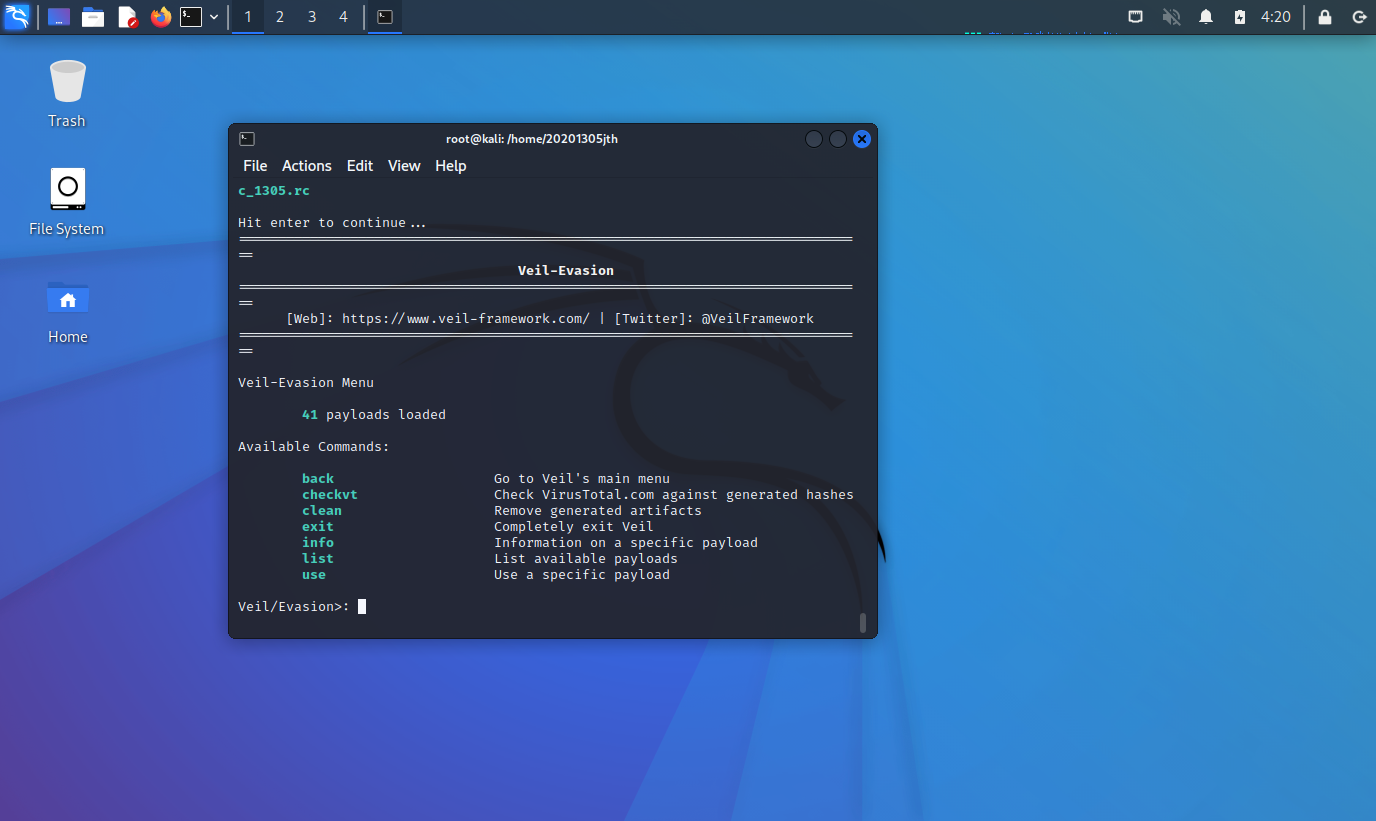Select the Home folder desktop icon
Viewport: 1376px width, 821px height.
[67, 311]
